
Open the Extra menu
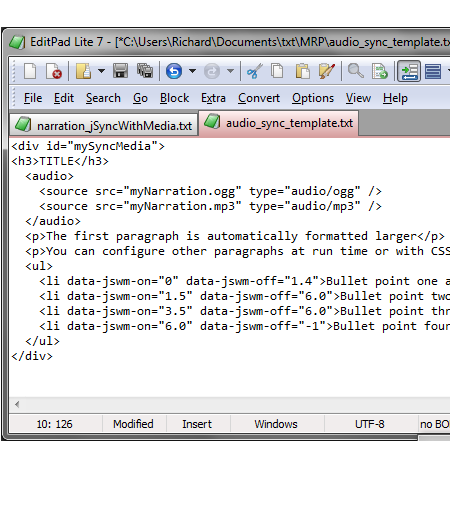tap(213, 98)
